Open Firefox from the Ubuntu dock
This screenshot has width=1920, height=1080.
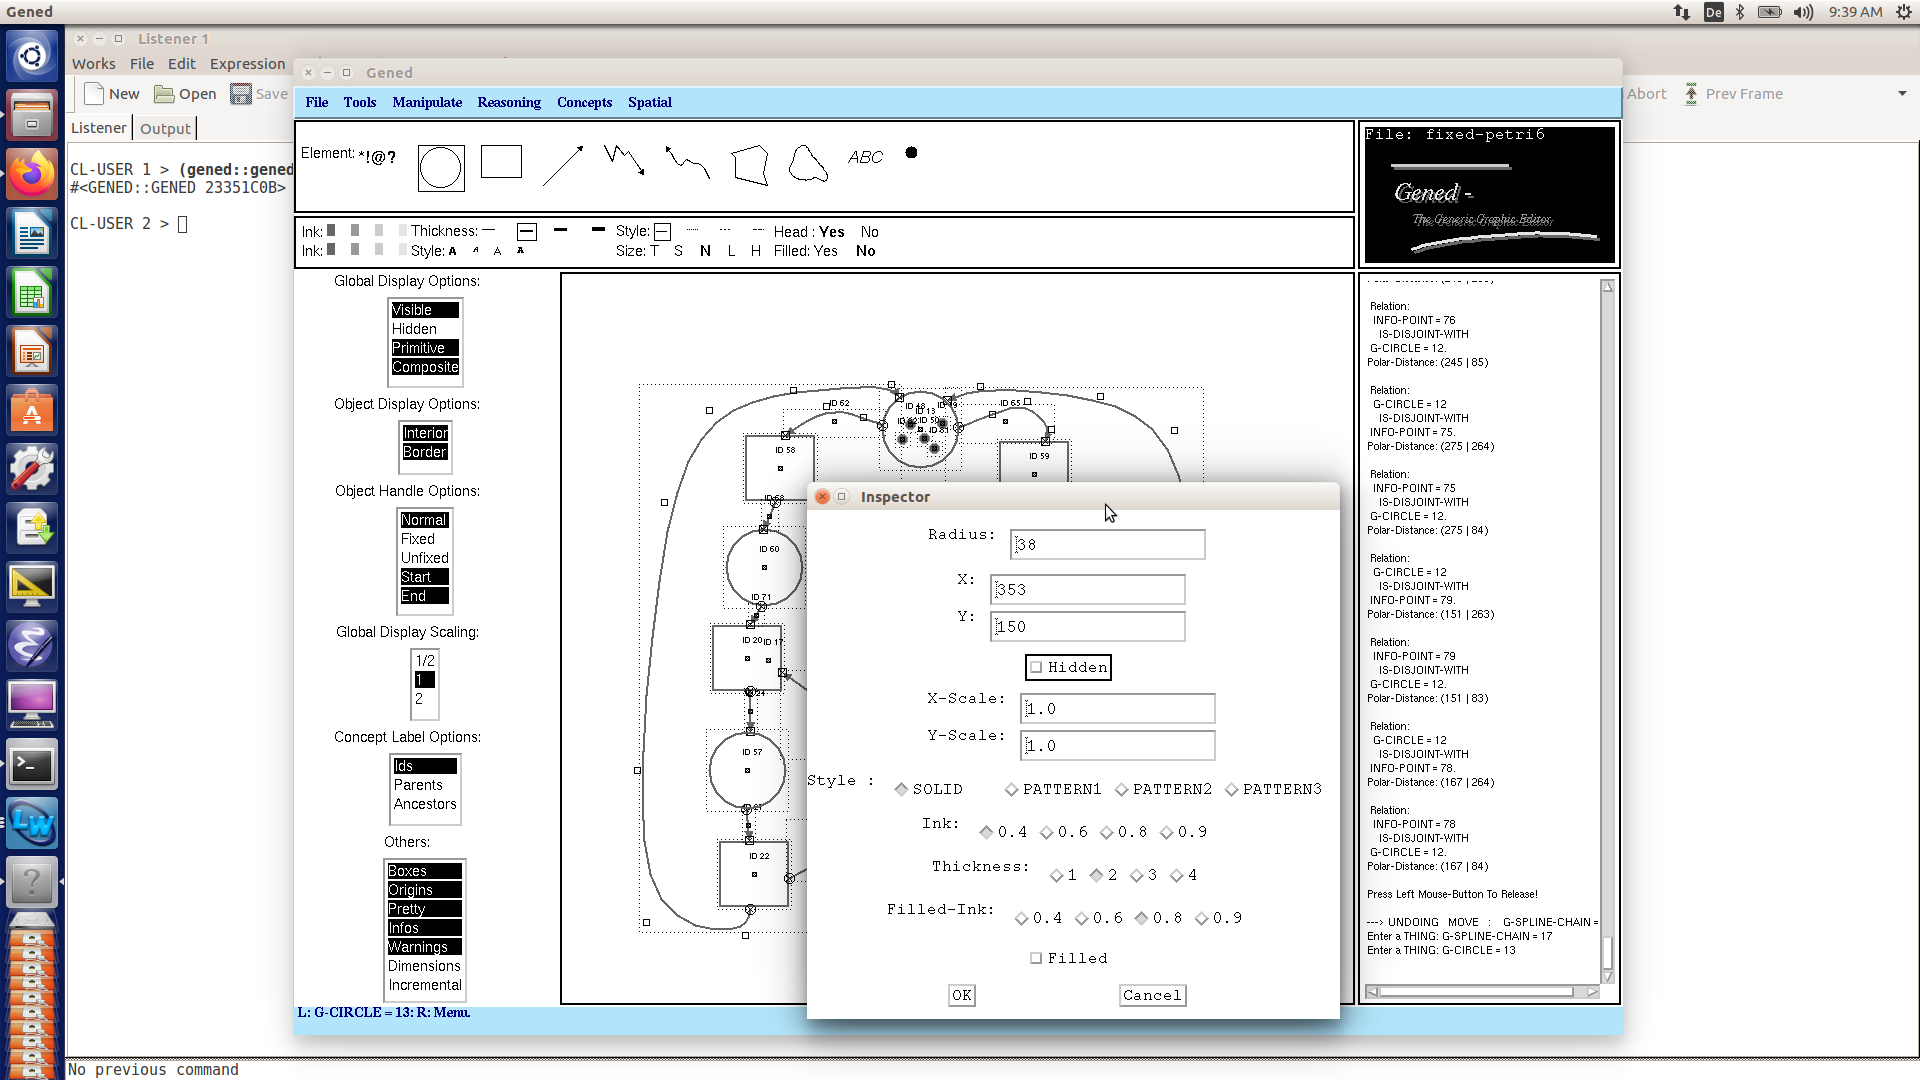click(32, 175)
